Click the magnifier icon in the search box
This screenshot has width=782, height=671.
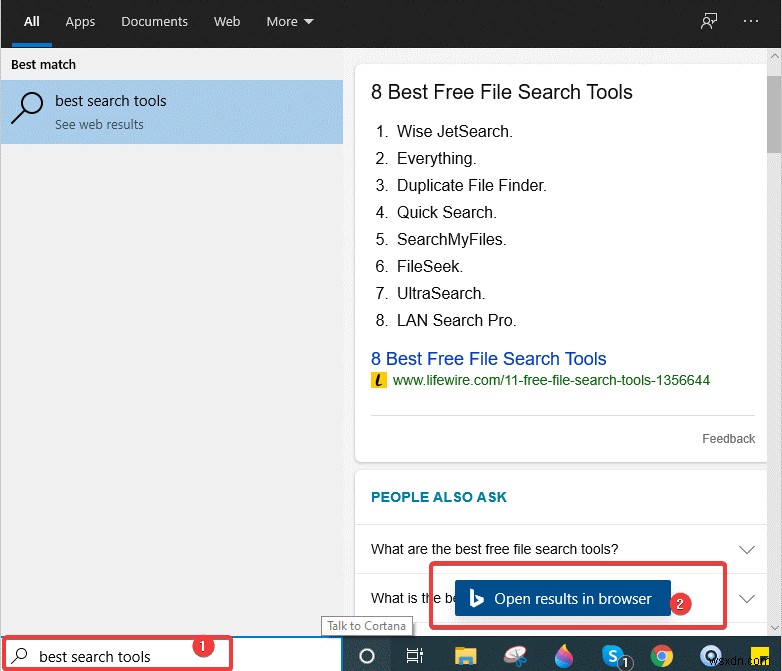tap(20, 656)
